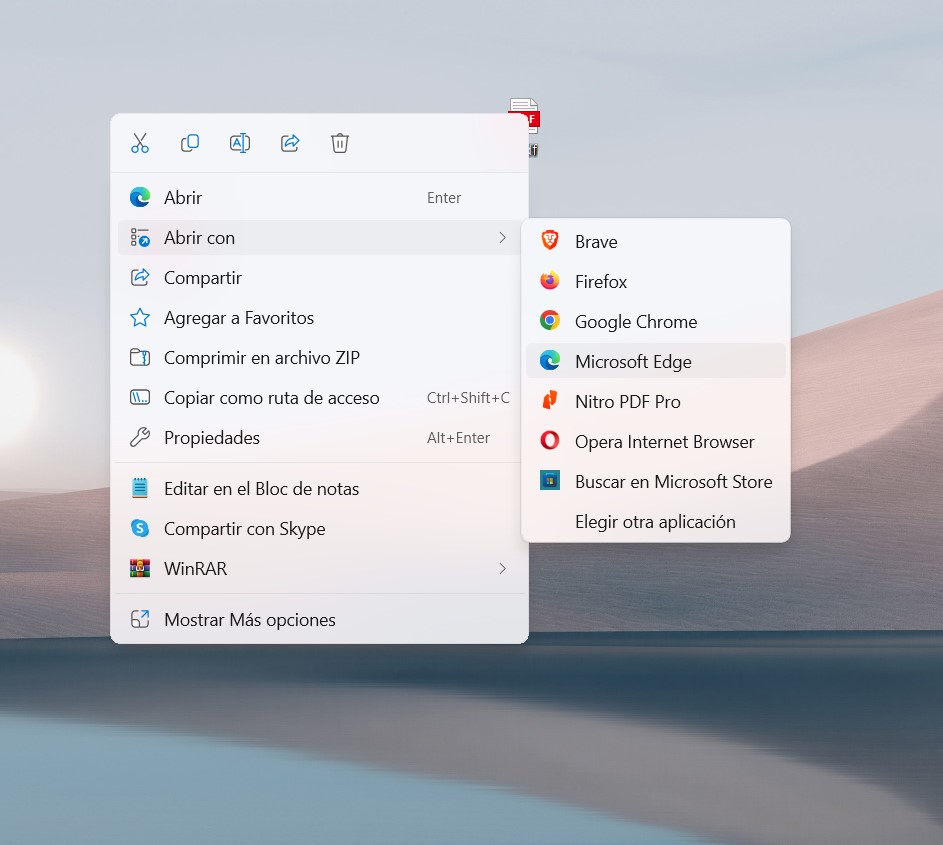
Task: Click the WinRAR books icon
Action: [140, 568]
